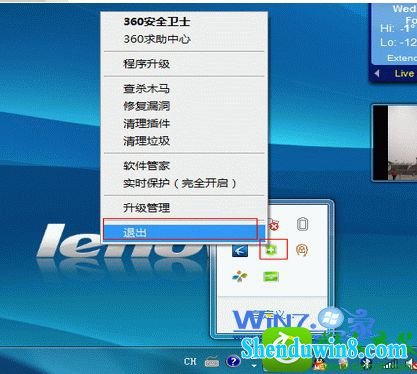
Task: Click the 360 green plus tray icon
Action: 271,250
